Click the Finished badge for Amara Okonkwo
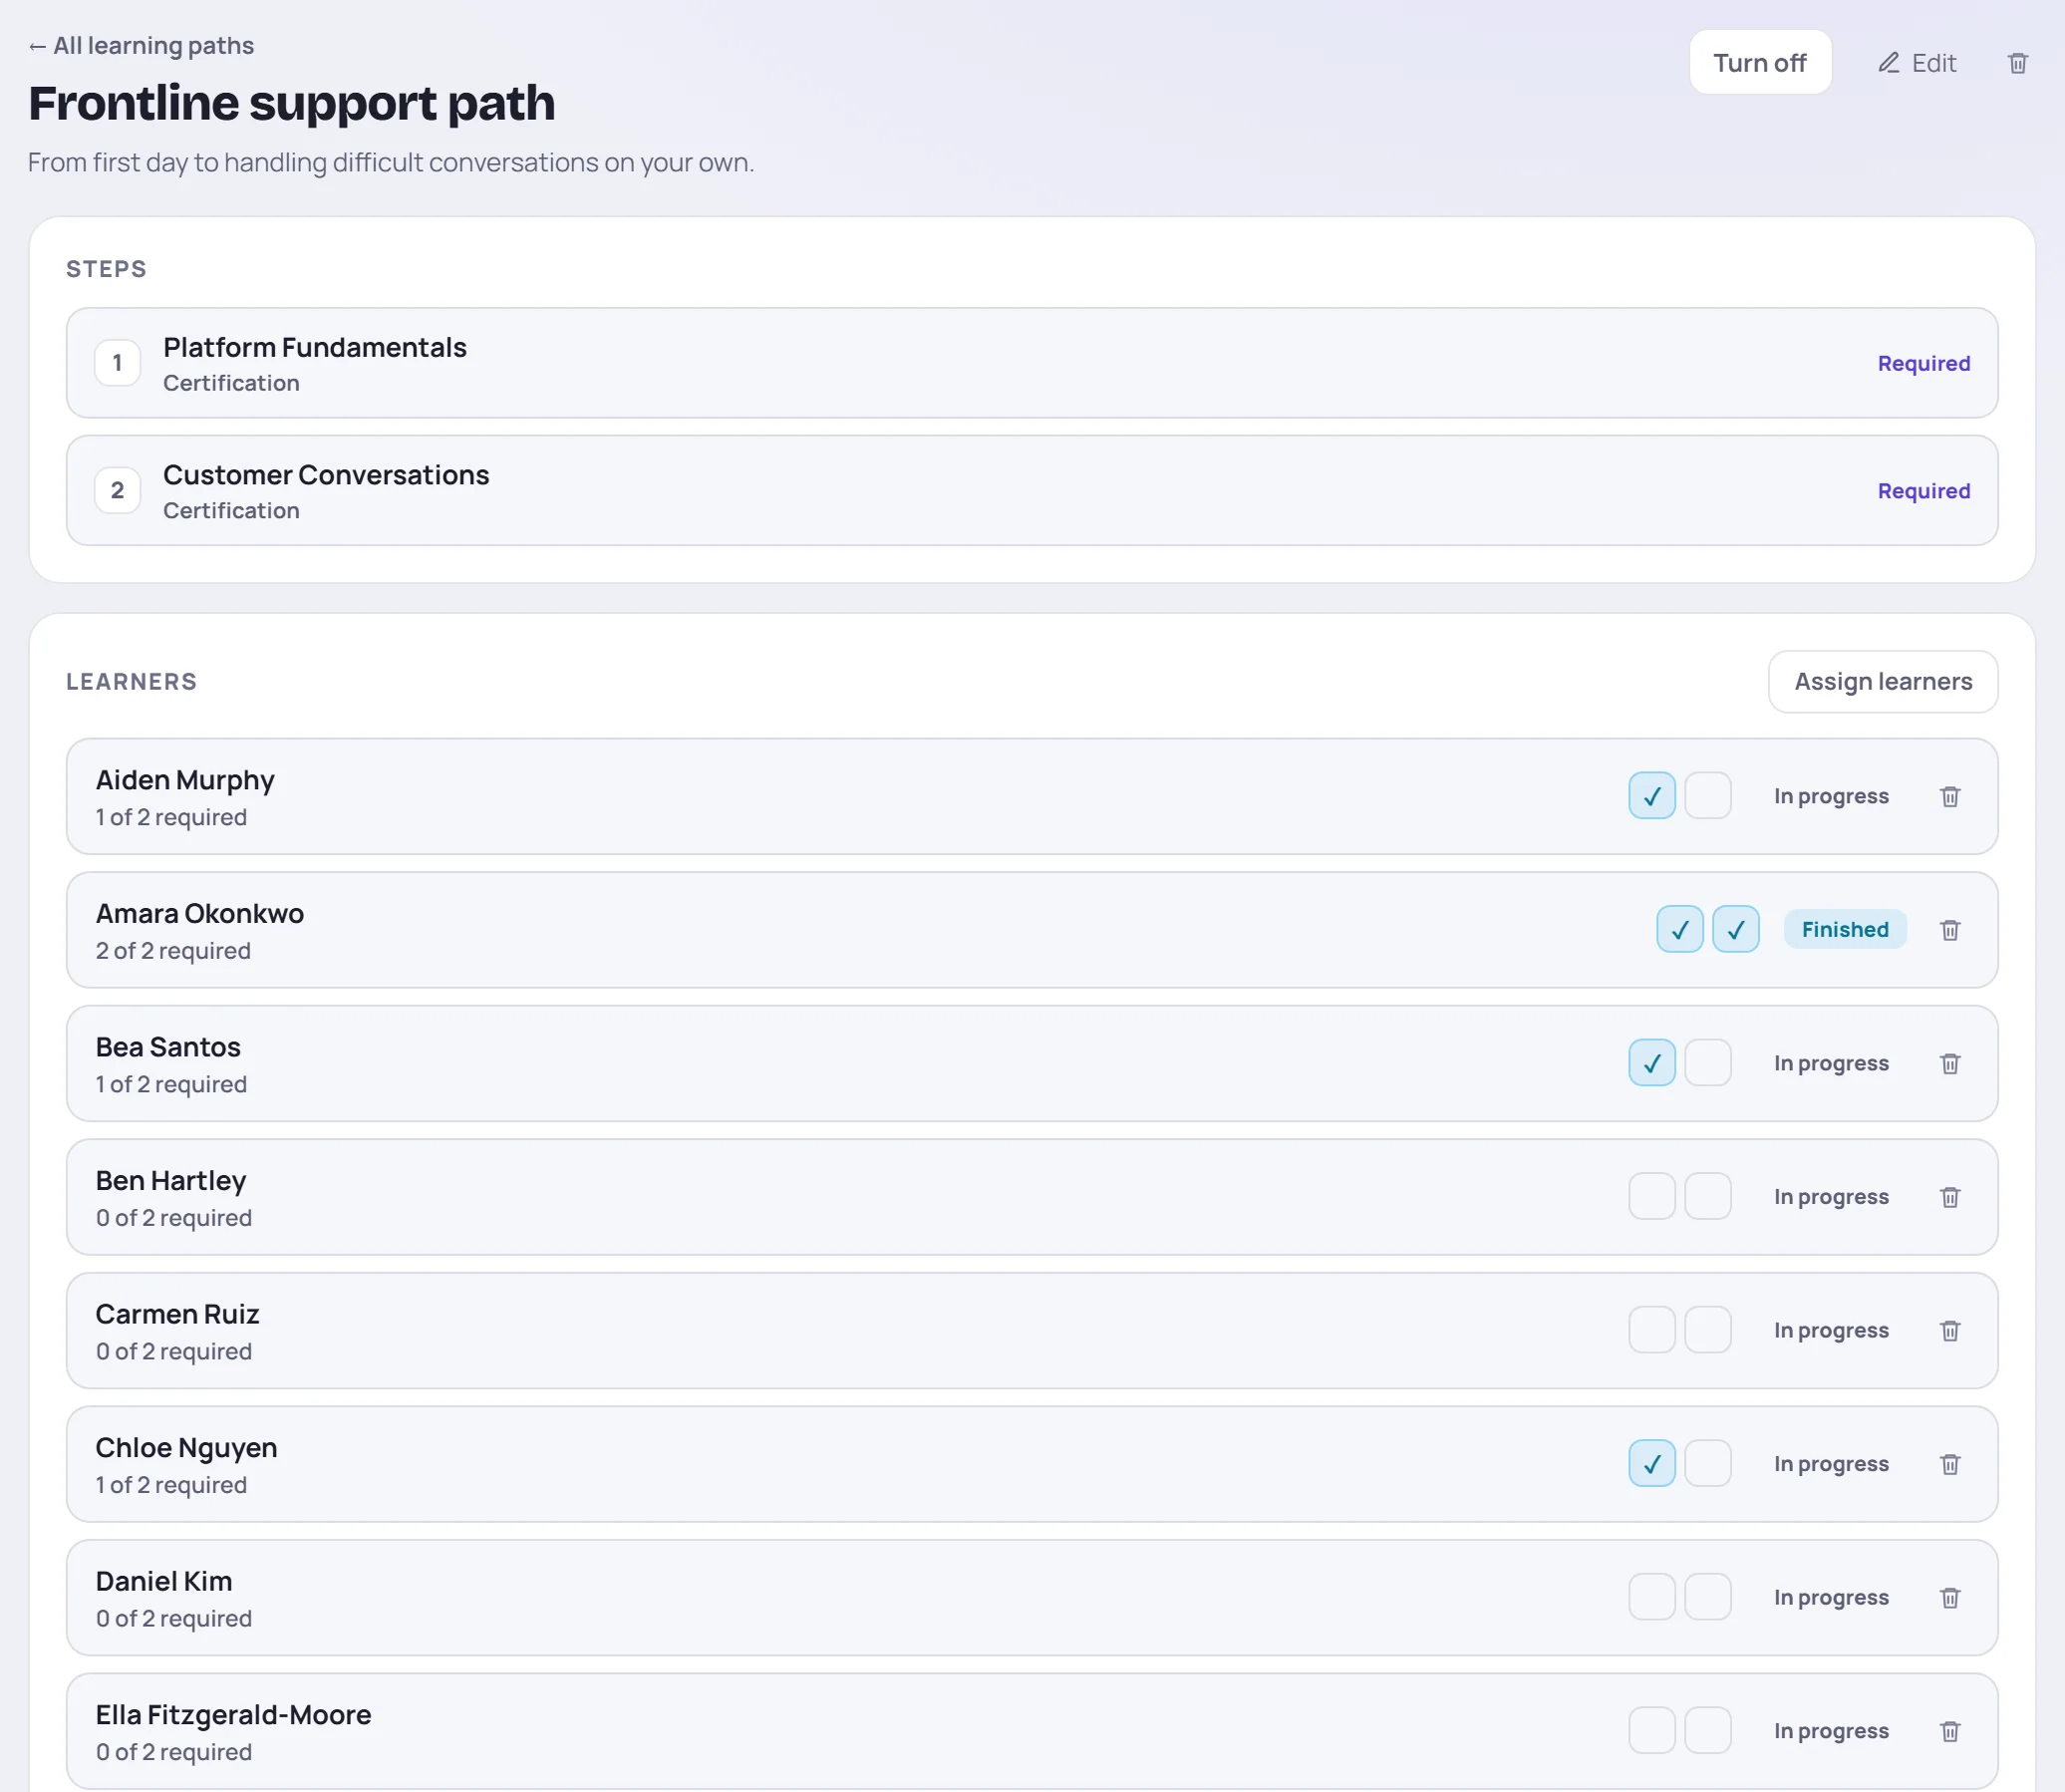Screen dimensions: 2065x1792 1844,930
